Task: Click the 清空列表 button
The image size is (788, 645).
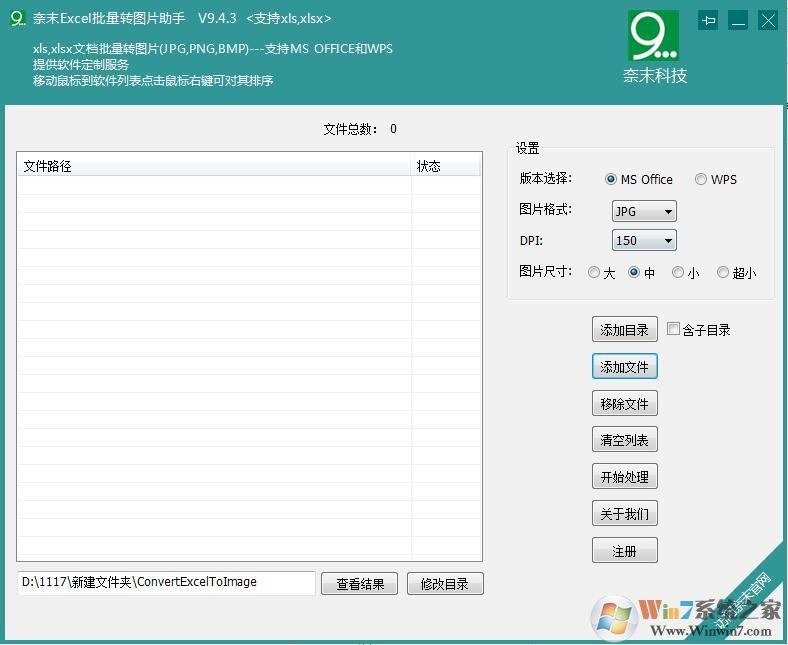Action: coord(625,440)
